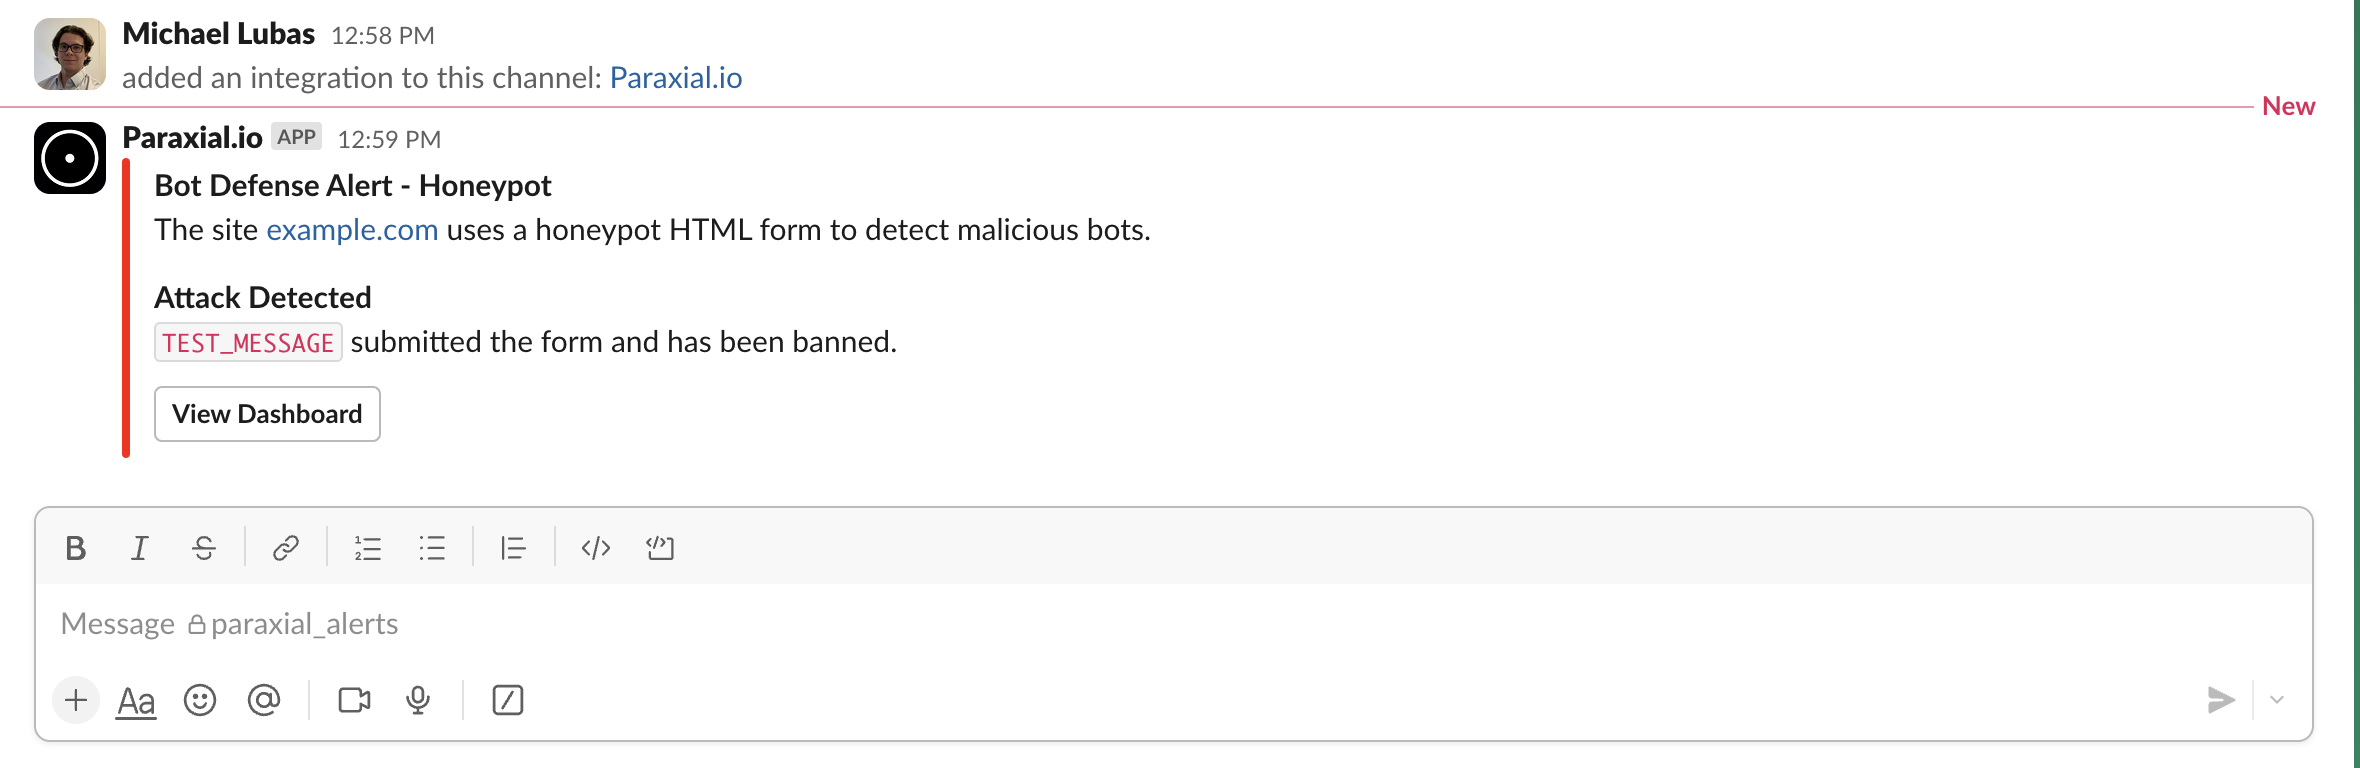This screenshot has width=2360, height=768.
Task: Record an audio clip
Action: (x=417, y=700)
